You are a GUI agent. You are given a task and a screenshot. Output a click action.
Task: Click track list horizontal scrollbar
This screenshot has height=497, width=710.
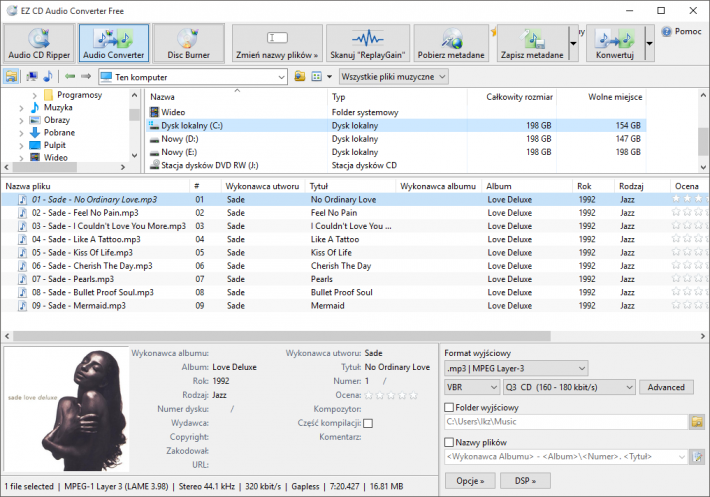click(281, 336)
